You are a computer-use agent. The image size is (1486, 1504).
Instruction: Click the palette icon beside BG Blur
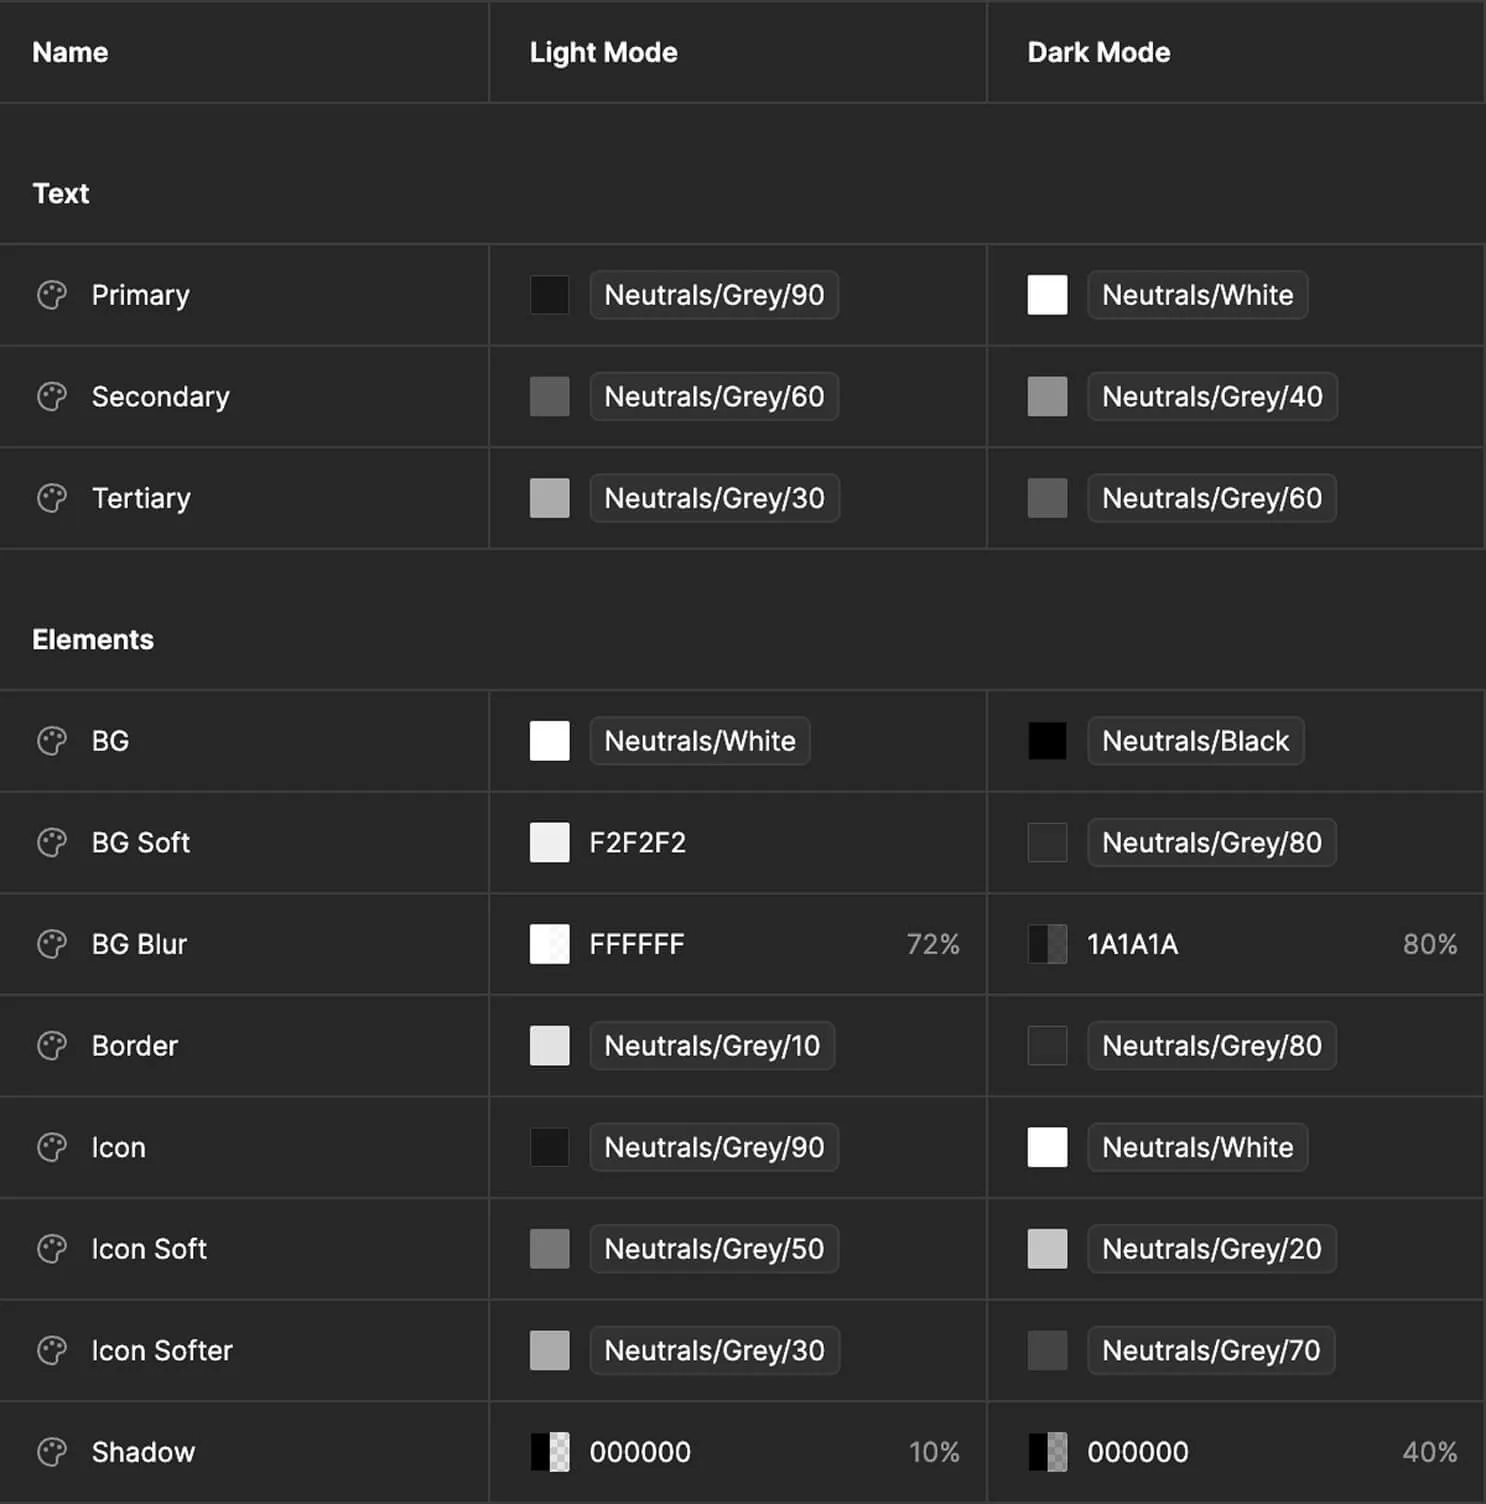(51, 943)
